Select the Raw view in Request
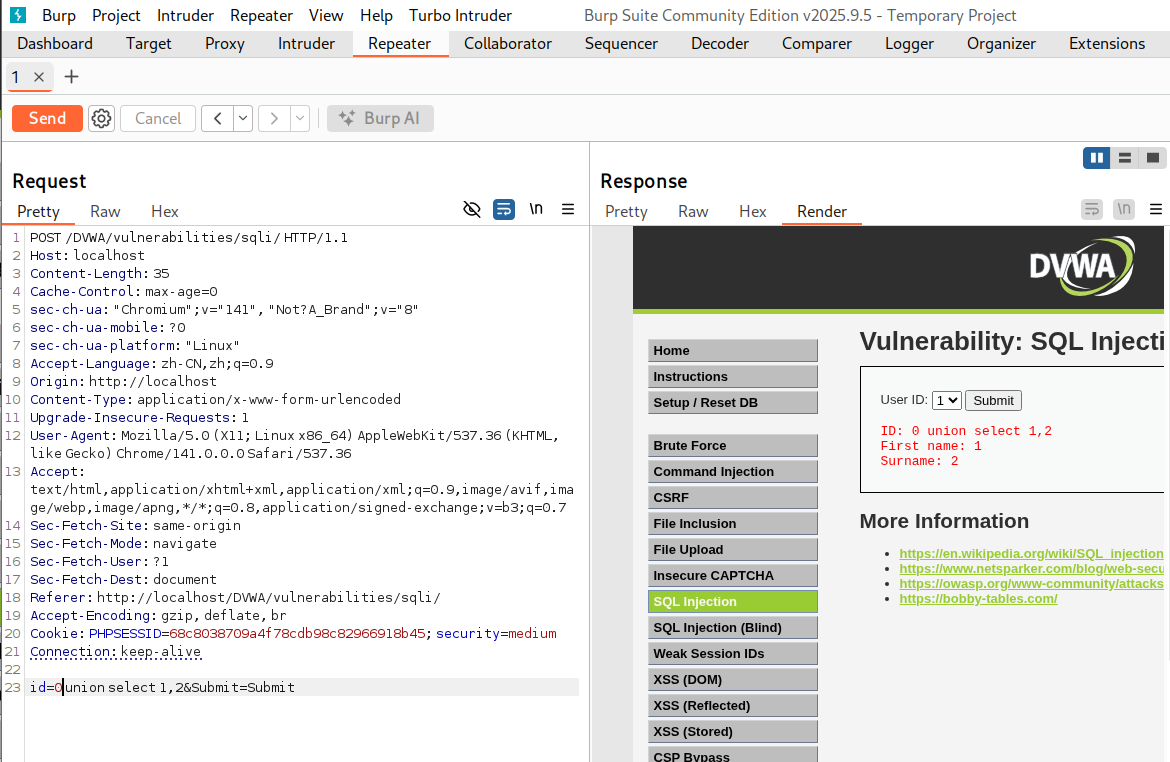This screenshot has width=1170, height=762. pyautogui.click(x=105, y=211)
